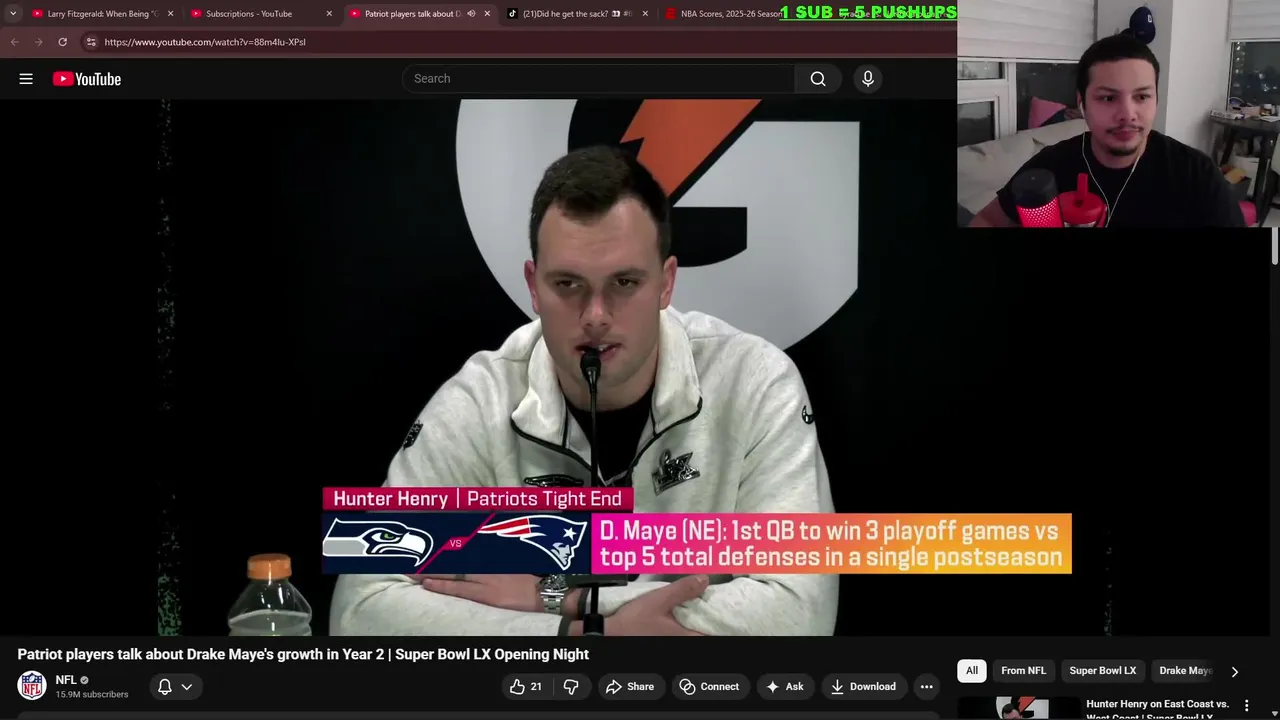Viewport: 1280px width, 720px height.
Task: Switch to Subscriptions - YouTube tab
Action: (x=260, y=14)
